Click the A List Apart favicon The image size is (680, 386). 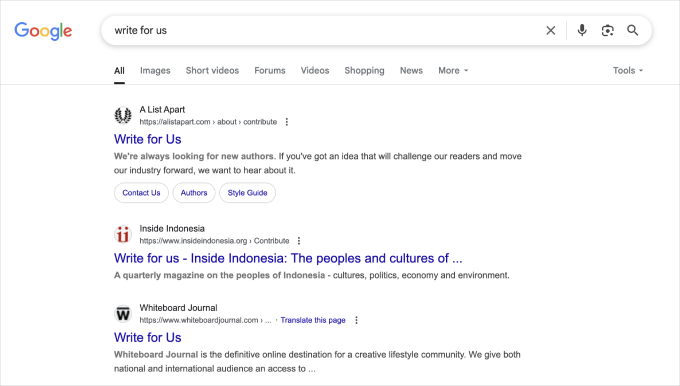coord(123,115)
